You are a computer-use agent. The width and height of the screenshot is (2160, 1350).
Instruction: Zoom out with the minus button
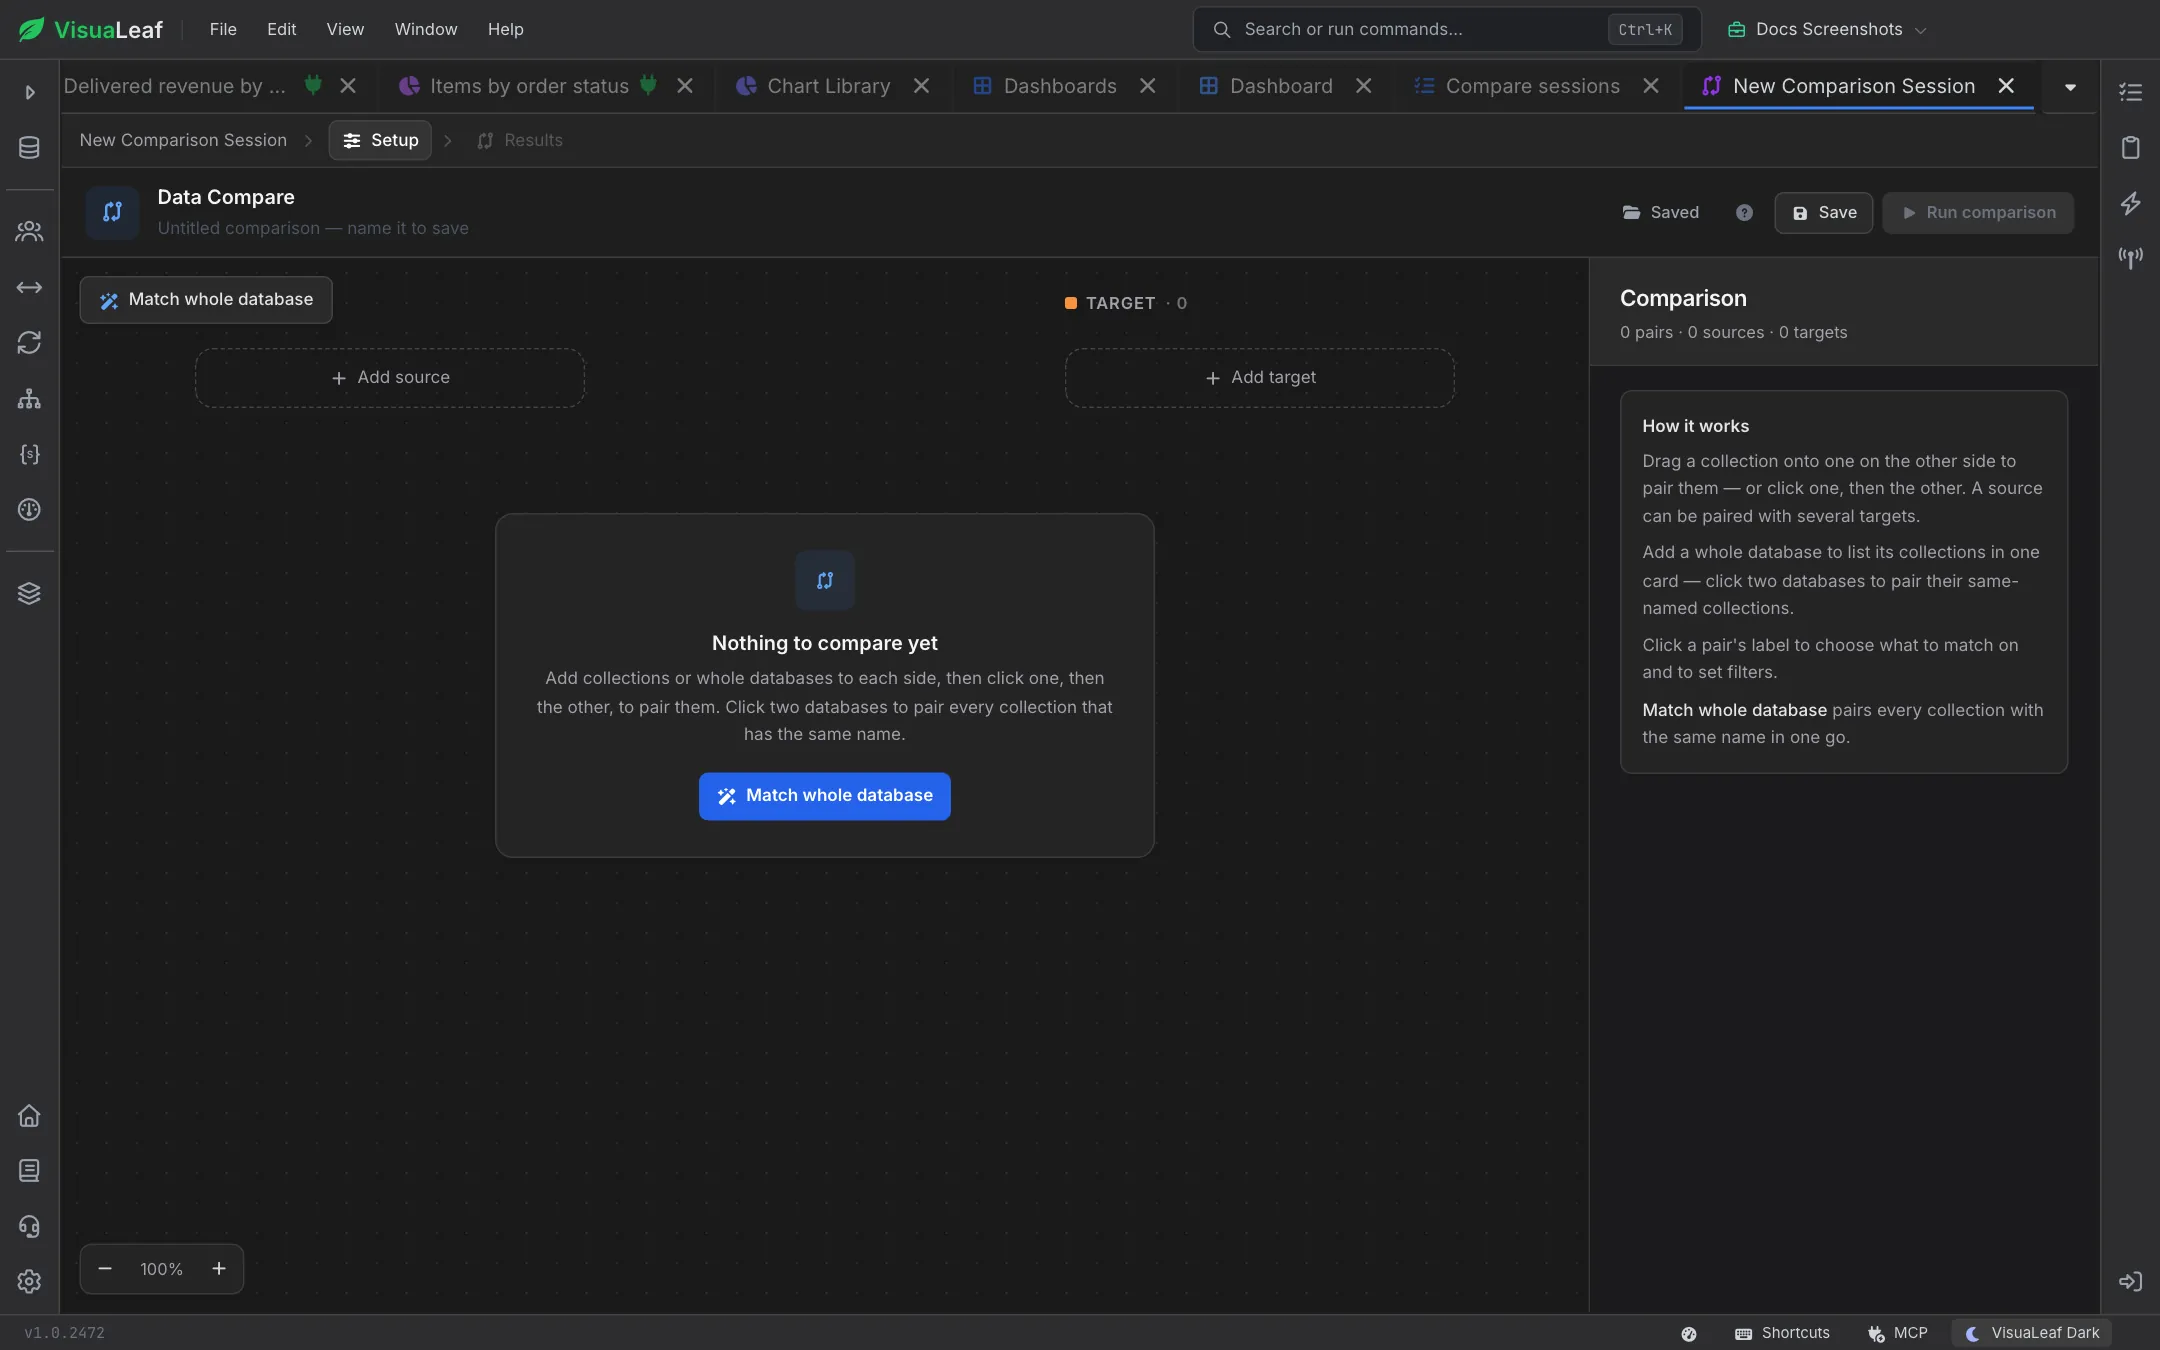coord(105,1269)
